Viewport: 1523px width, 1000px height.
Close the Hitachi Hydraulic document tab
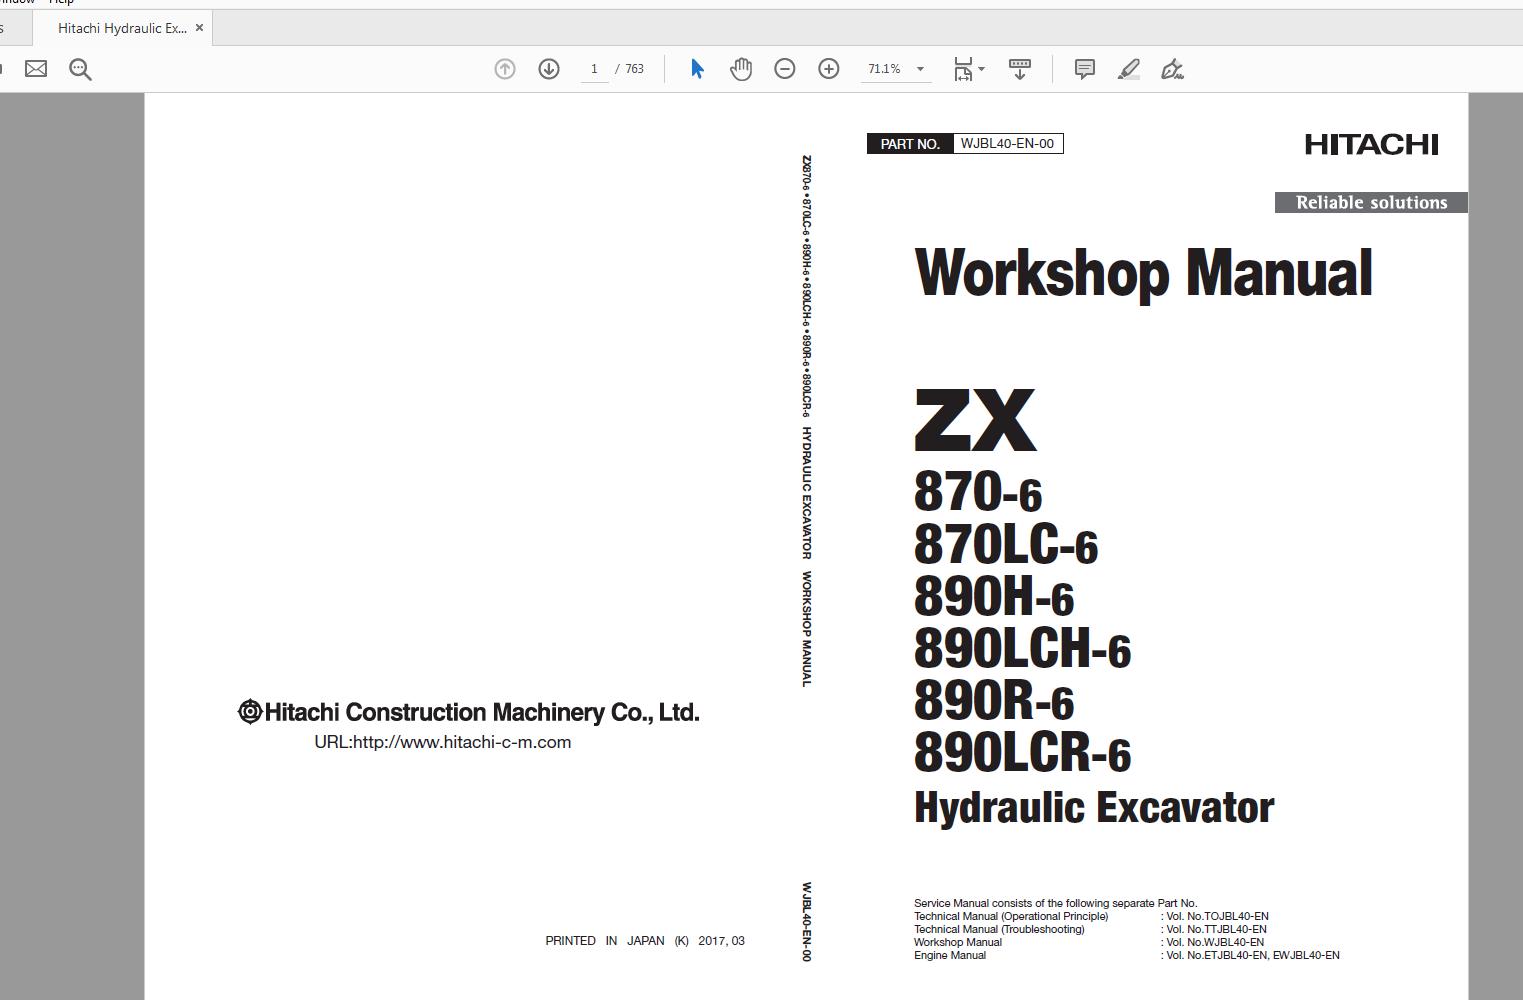199,28
